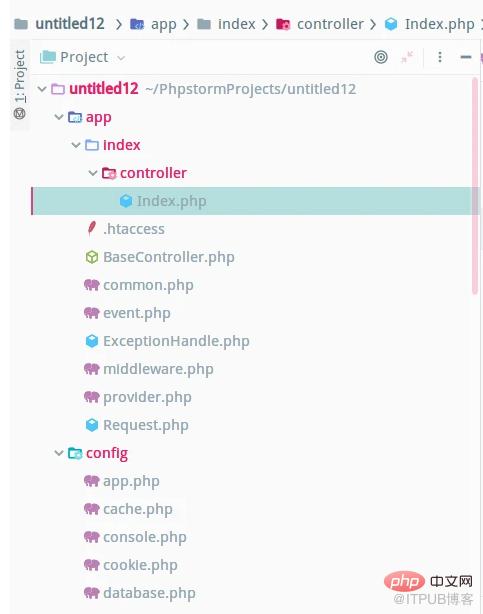The image size is (483, 614).
Task: Click the collapse all arrows icon
Action: [407, 57]
